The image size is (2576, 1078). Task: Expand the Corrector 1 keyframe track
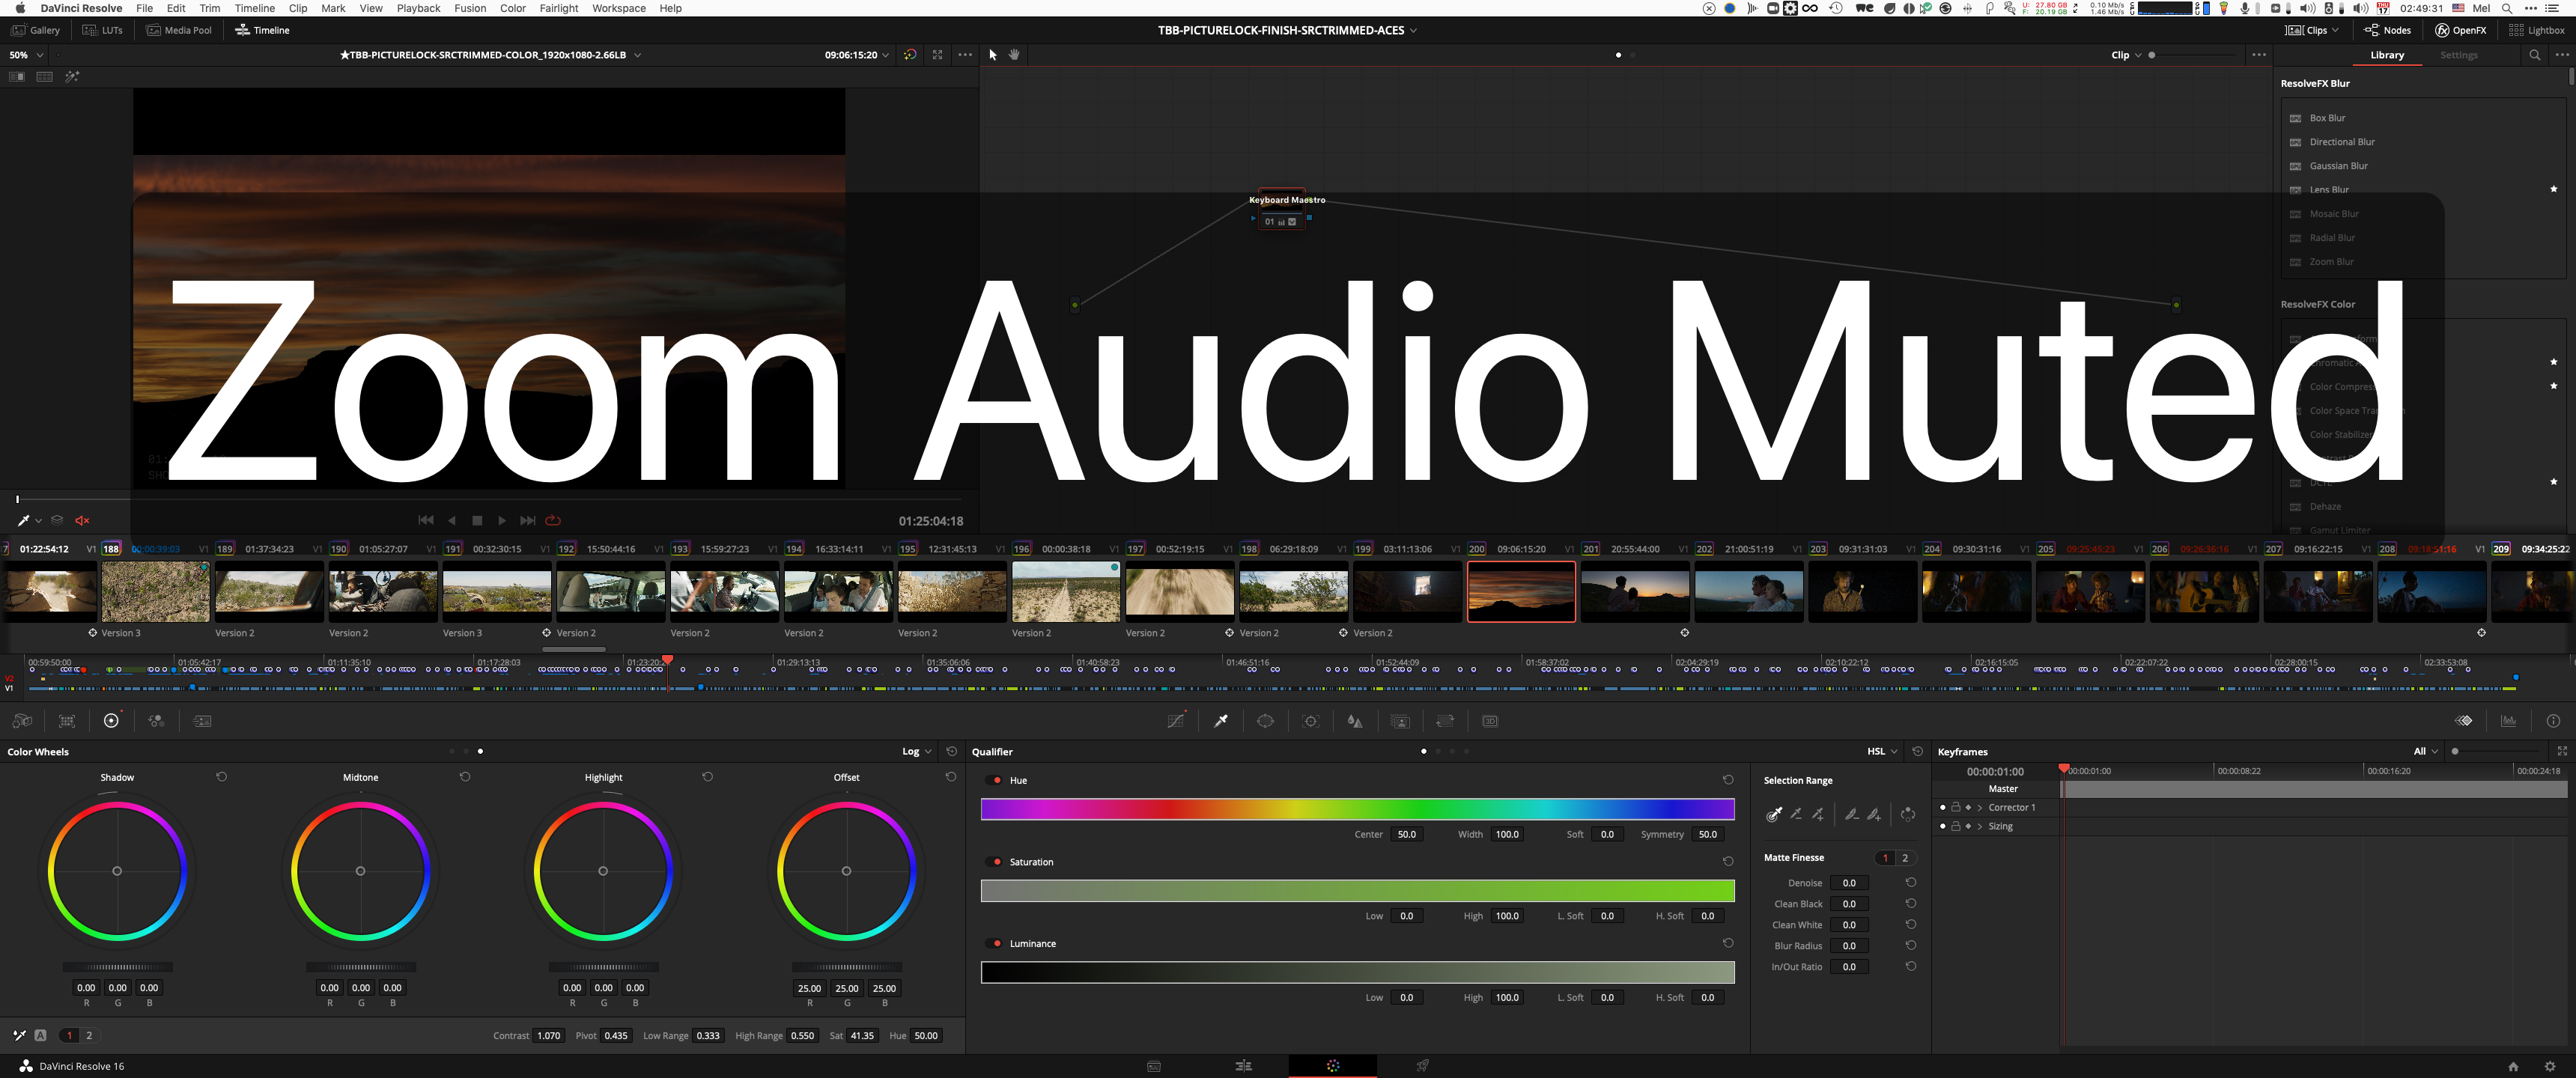coord(1979,807)
